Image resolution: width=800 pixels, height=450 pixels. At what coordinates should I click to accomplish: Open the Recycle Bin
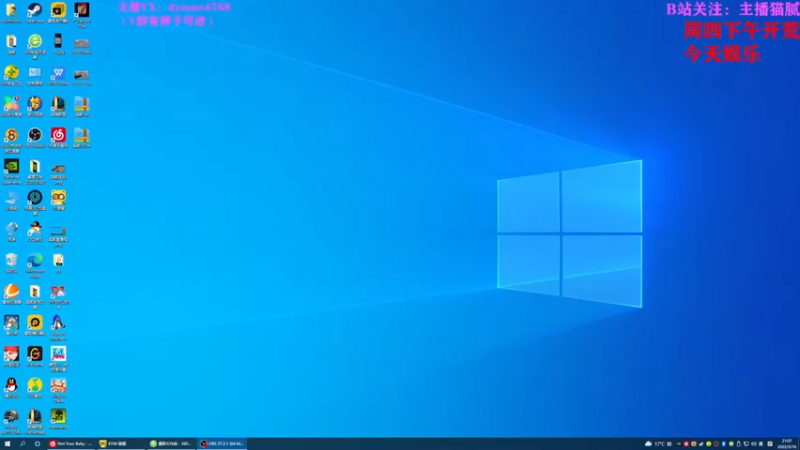click(11, 262)
